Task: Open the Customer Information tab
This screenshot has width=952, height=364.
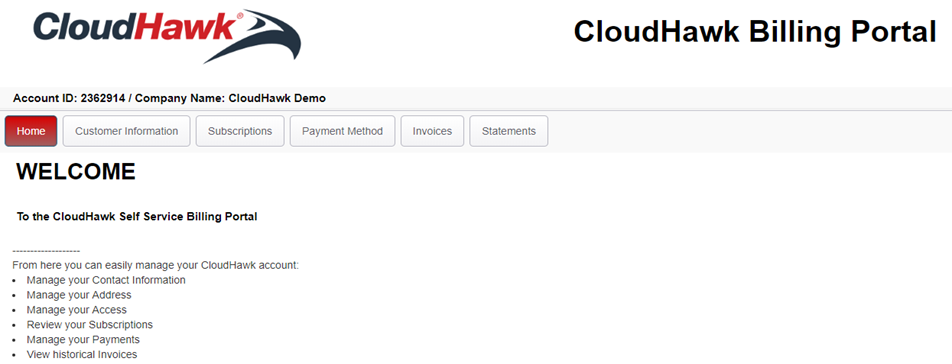Action: pyautogui.click(x=127, y=131)
